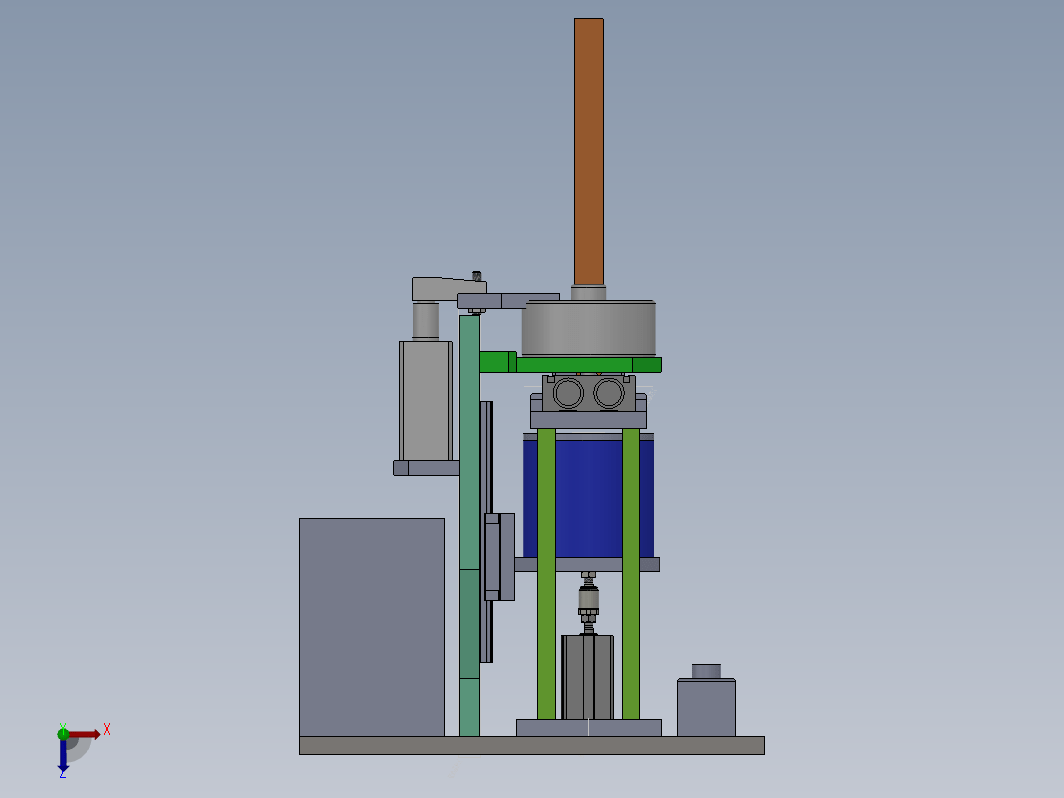Select the blue Z axis arrow of triad
Viewport: 1064px width, 798px height.
click(63, 756)
